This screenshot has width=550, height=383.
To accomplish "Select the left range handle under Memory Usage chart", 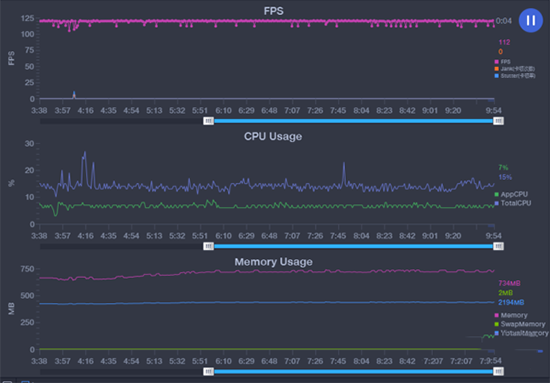I will coord(208,371).
